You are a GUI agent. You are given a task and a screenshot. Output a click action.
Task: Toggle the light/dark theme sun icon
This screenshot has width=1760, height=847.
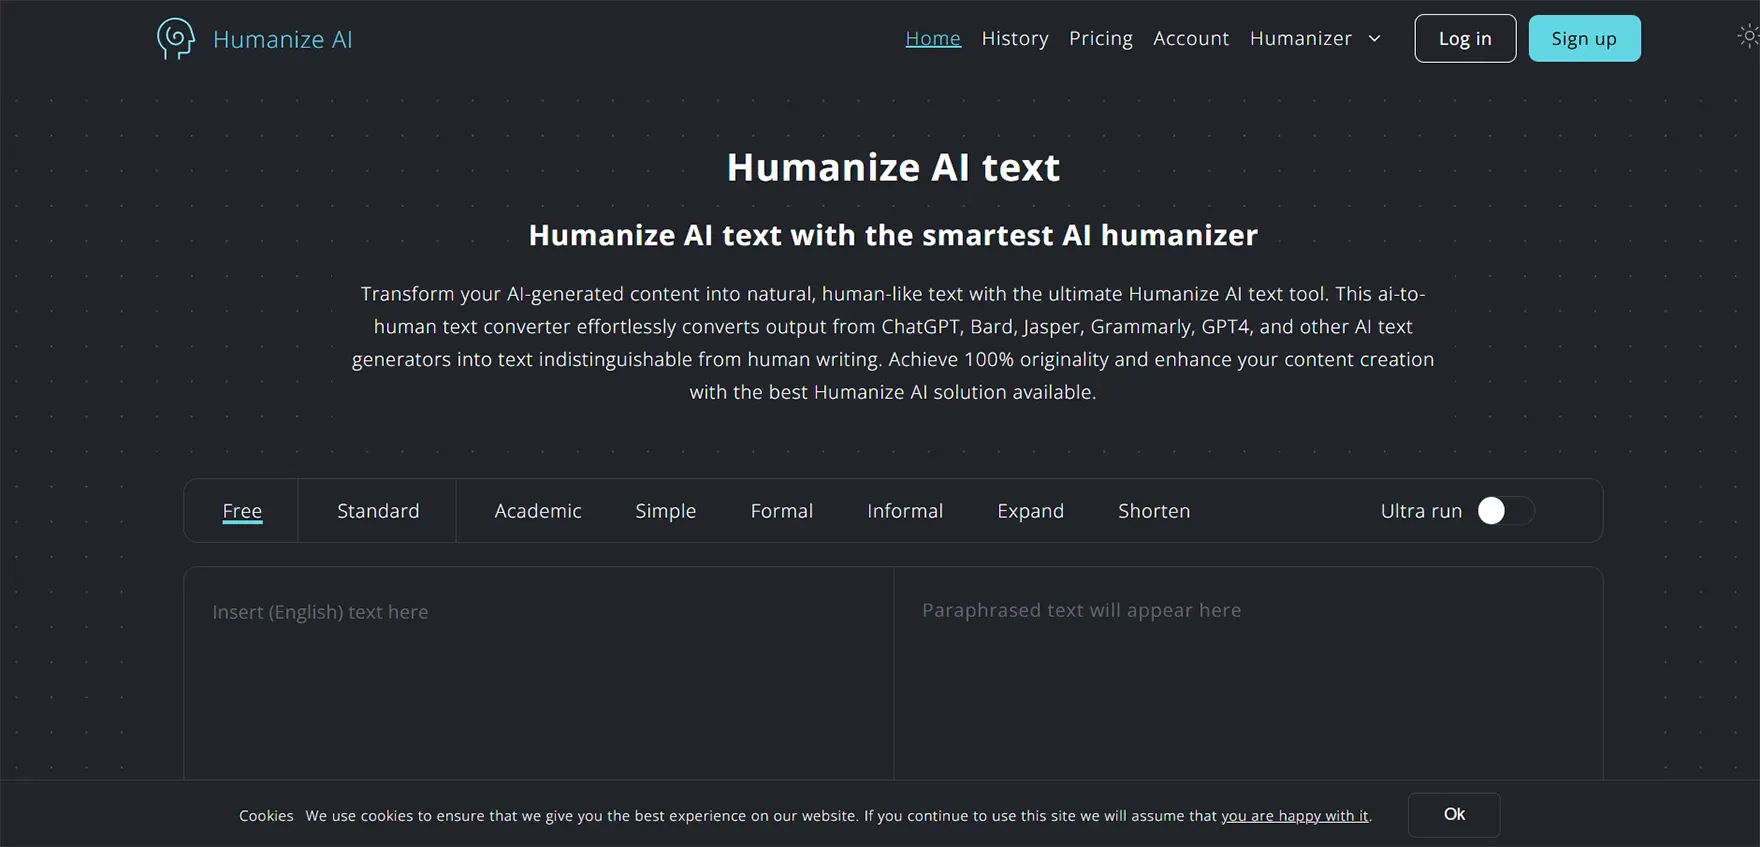pyautogui.click(x=1747, y=36)
